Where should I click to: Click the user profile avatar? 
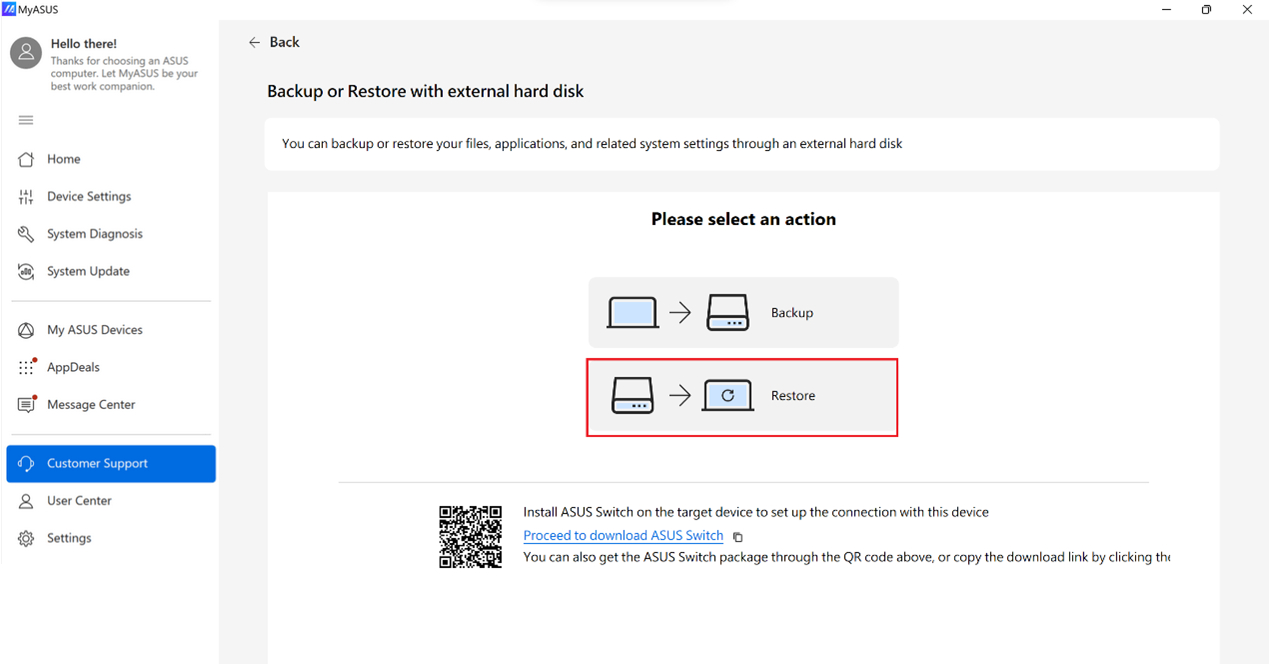coord(26,54)
